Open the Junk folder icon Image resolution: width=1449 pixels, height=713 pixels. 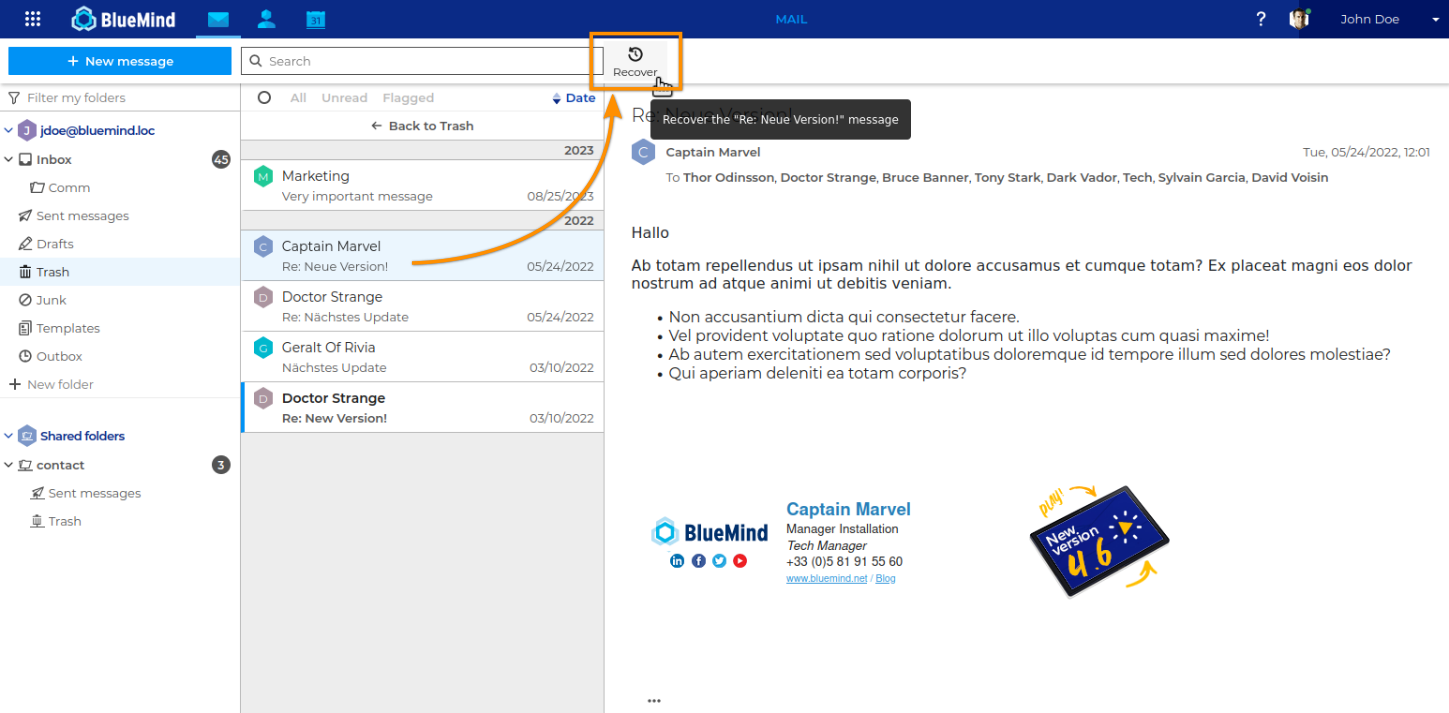(x=26, y=300)
